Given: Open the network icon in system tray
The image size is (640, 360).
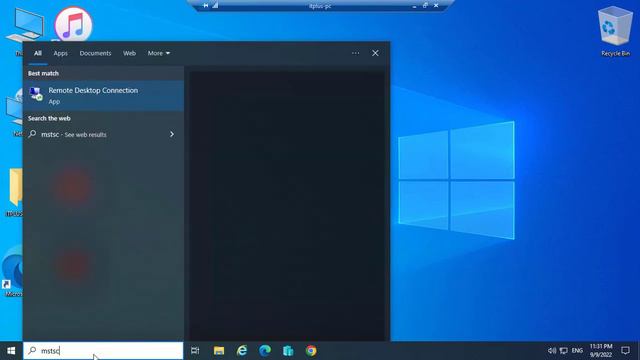Looking at the screenshot, I should click(x=564, y=351).
